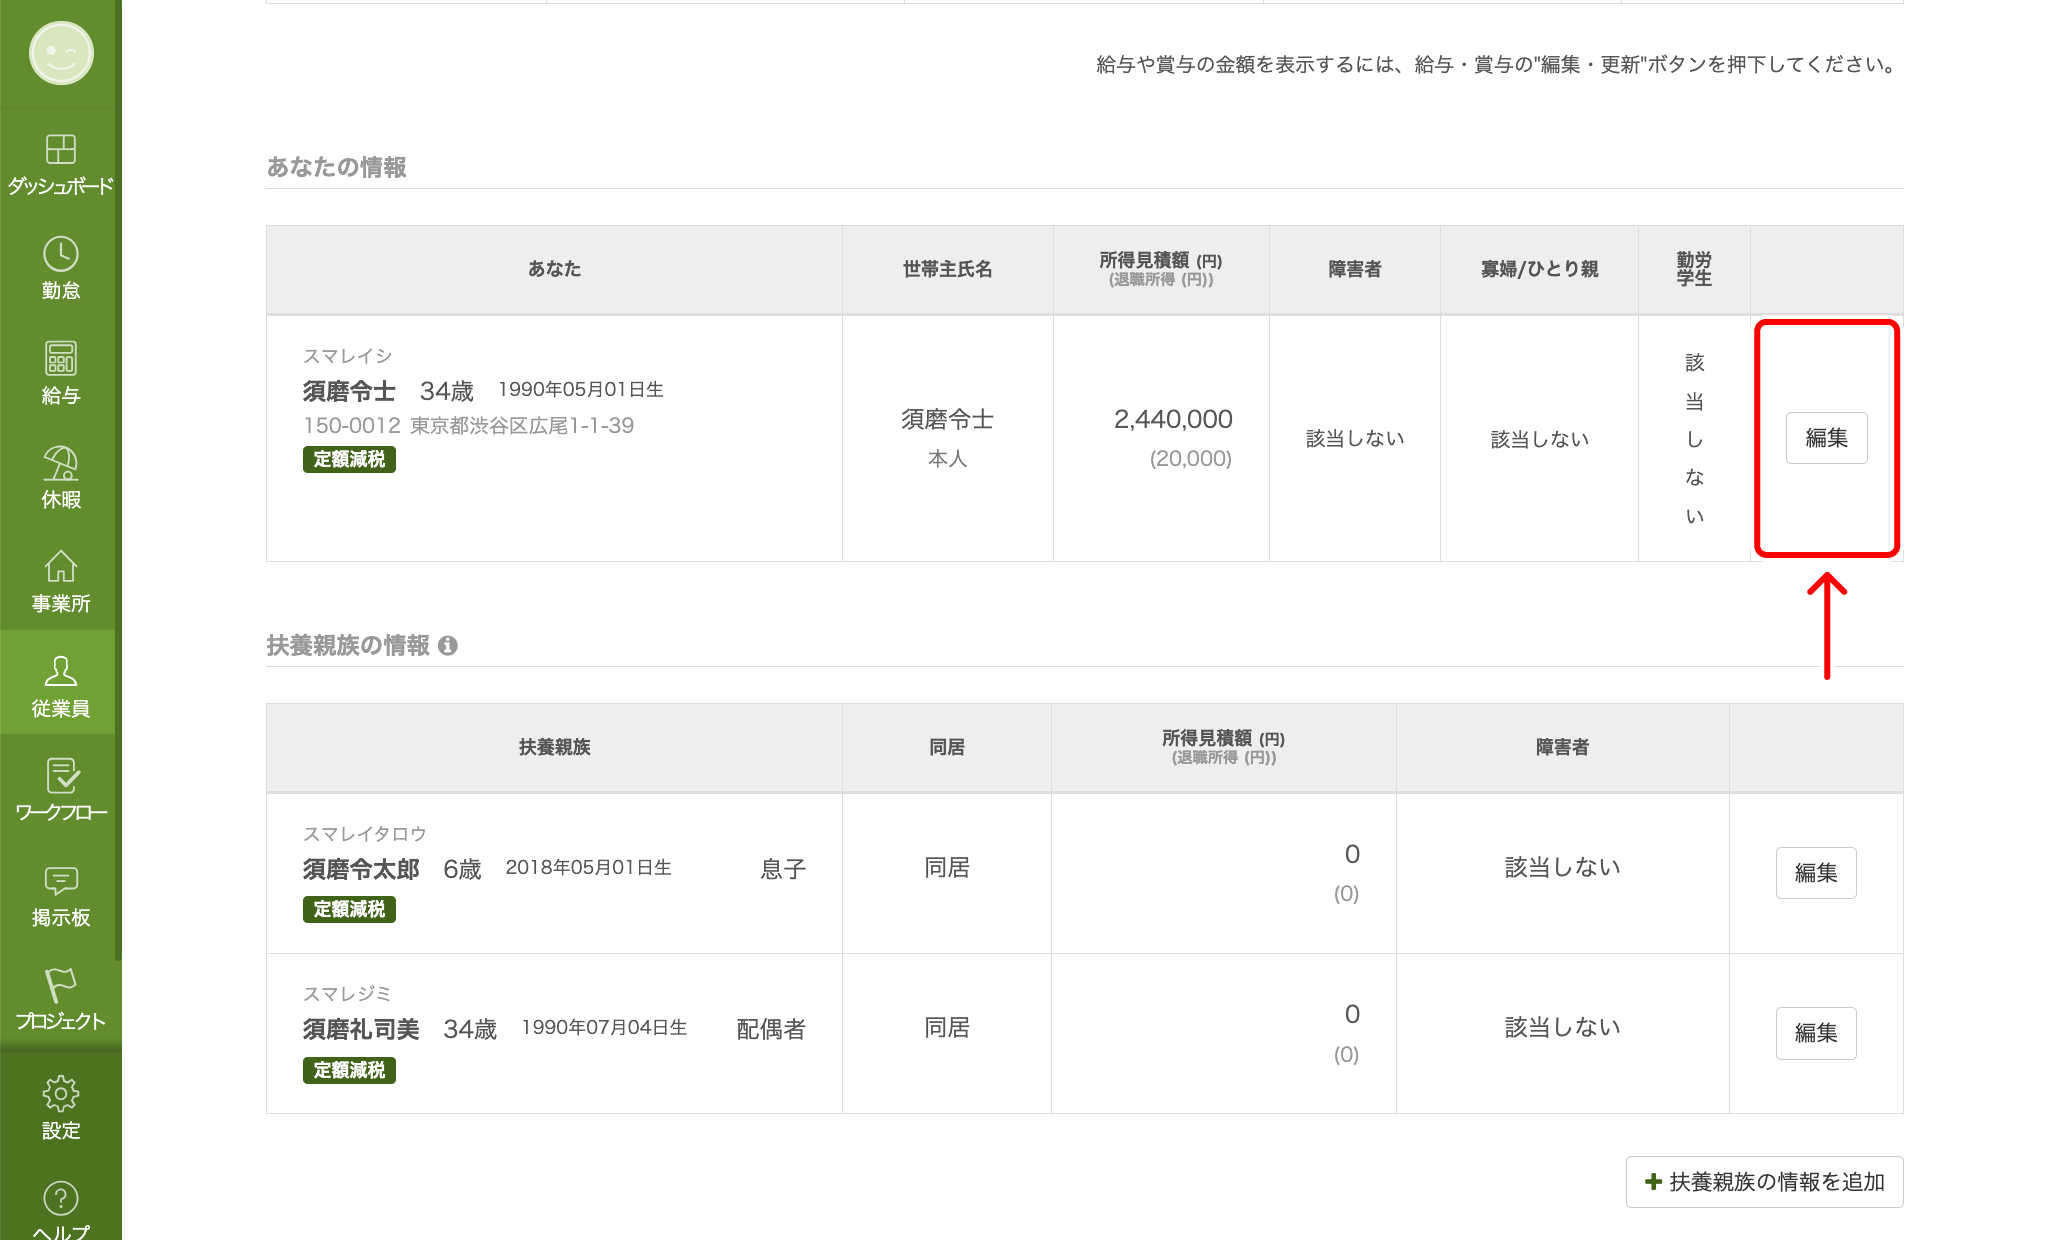Click the 扶養親族の情報 section heading

click(x=348, y=646)
